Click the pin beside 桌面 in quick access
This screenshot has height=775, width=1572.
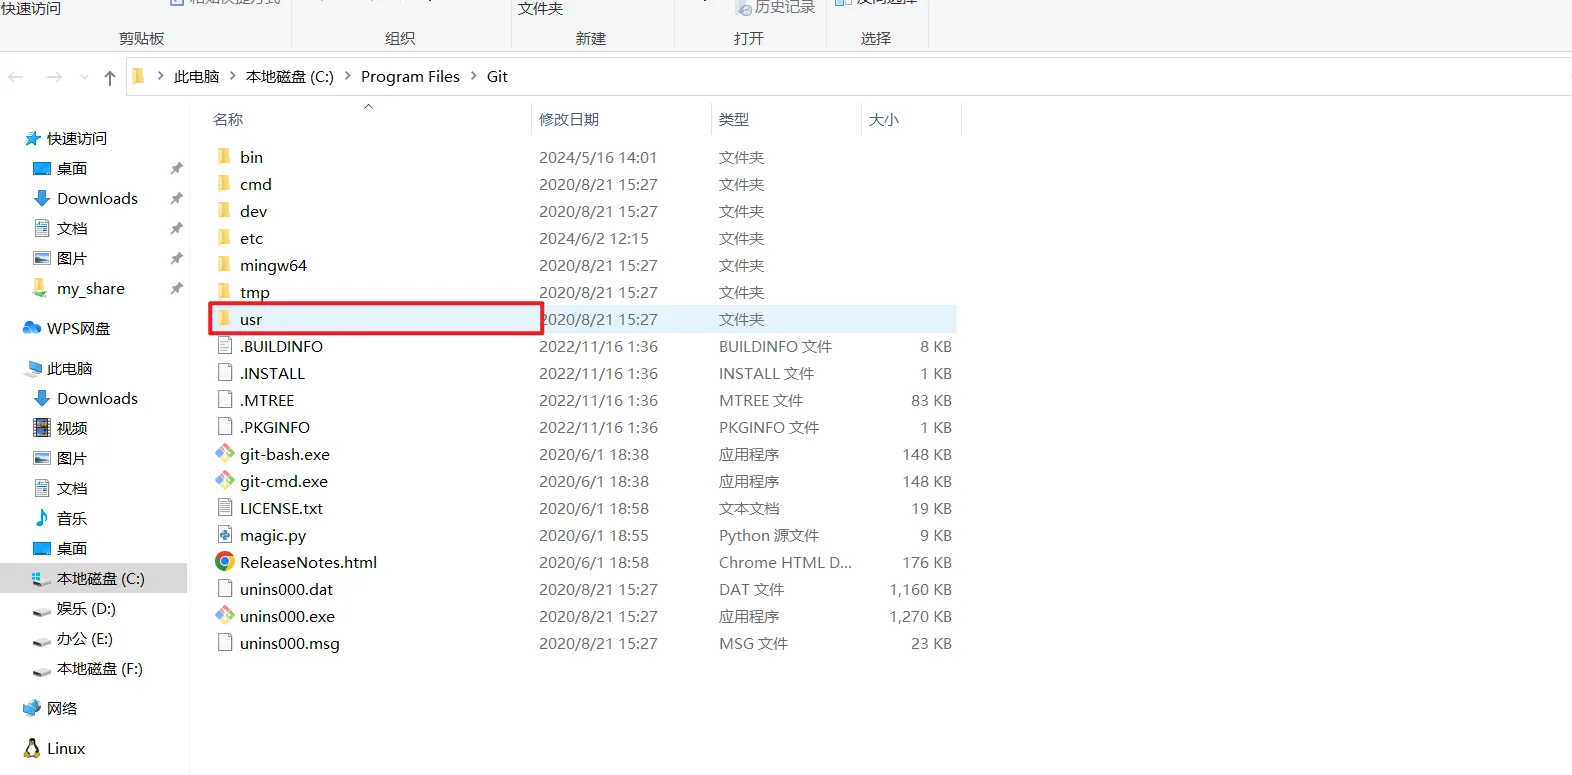point(176,168)
